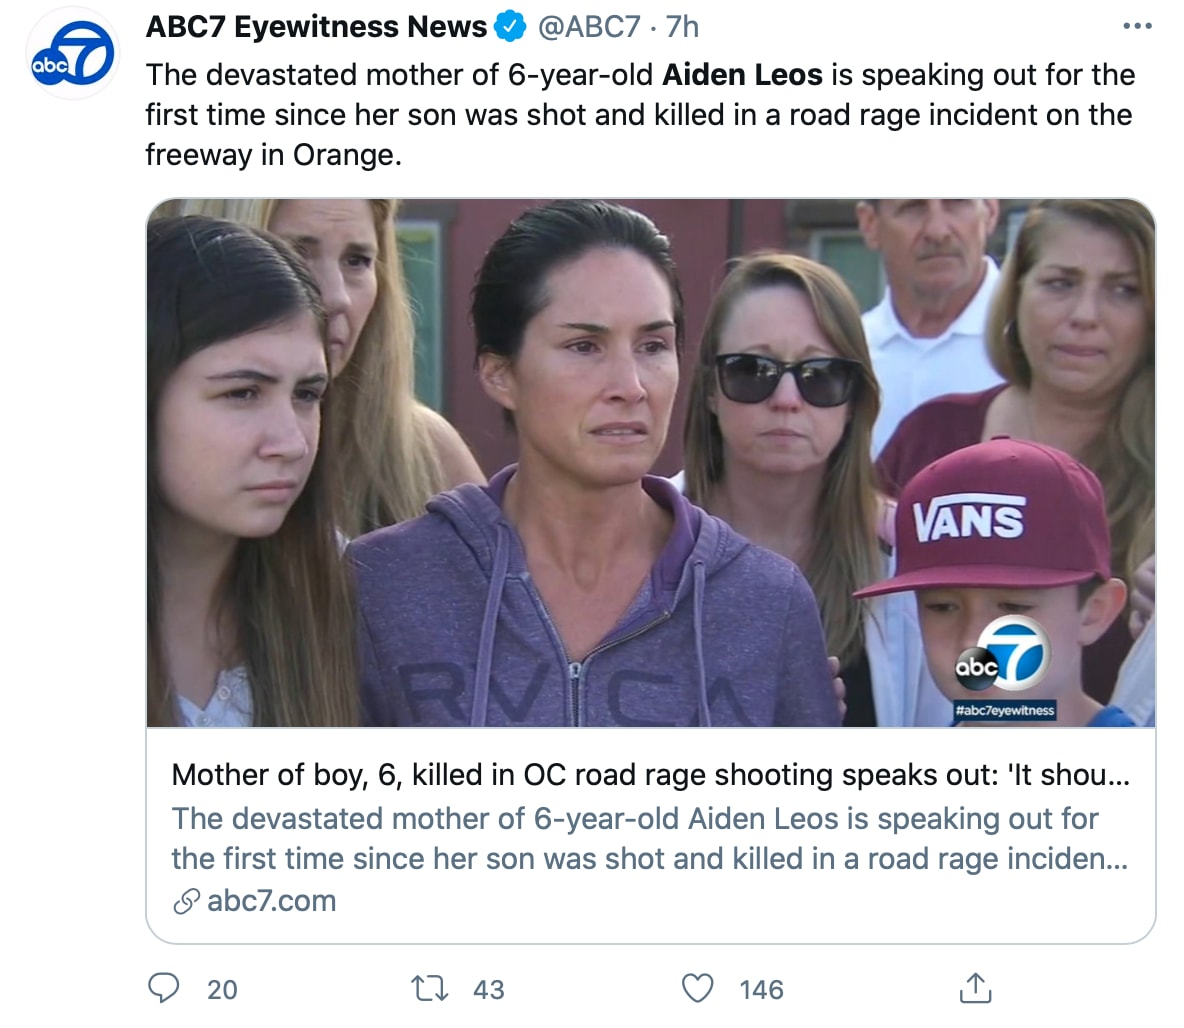Screen dimensions: 1184x1028
Task: Open the tweet's 7h timestamp
Action: [683, 27]
